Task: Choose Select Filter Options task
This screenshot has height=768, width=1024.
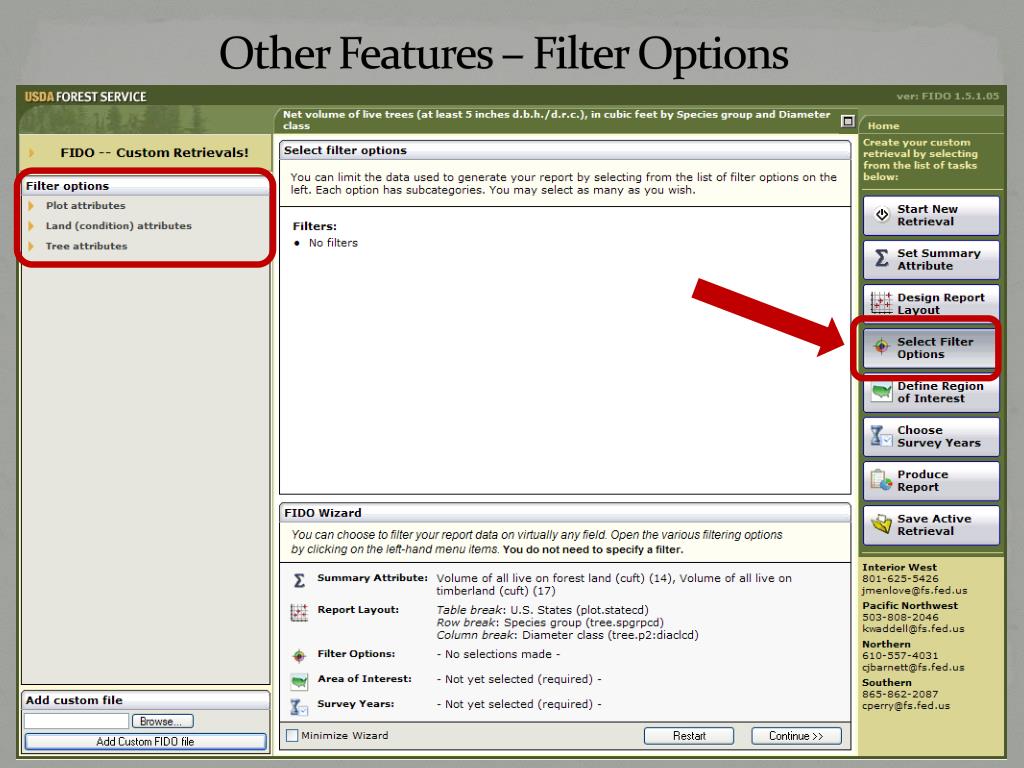Action: (929, 347)
